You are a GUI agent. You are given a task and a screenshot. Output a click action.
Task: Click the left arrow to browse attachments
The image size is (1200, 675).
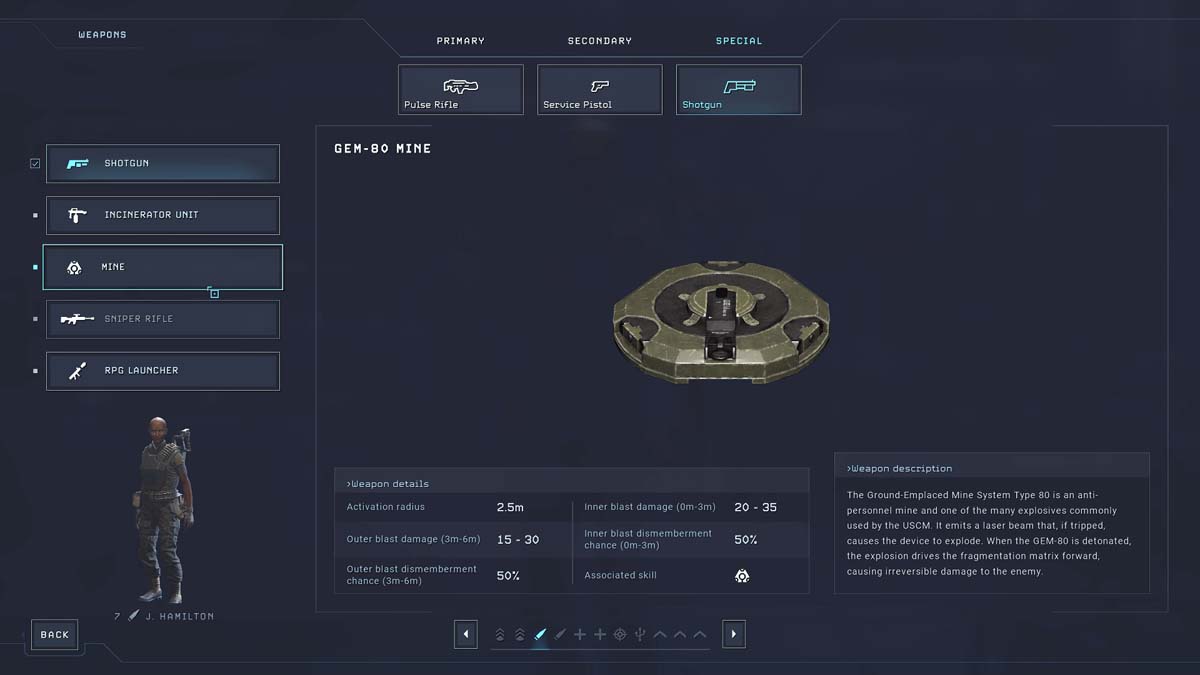click(x=465, y=633)
